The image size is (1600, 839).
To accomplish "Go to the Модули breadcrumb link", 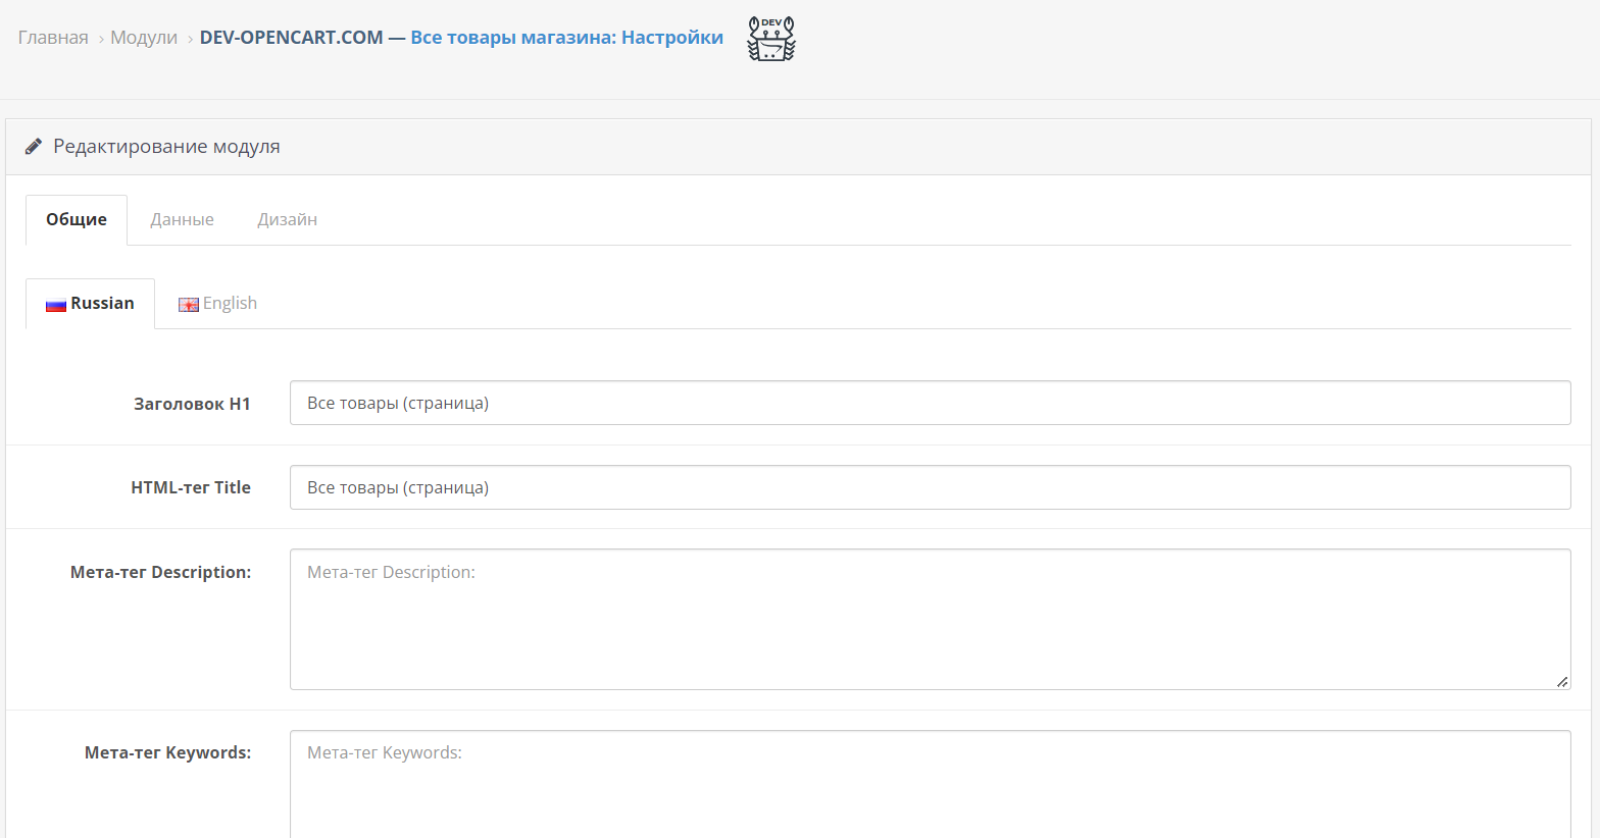I will pyautogui.click(x=144, y=38).
